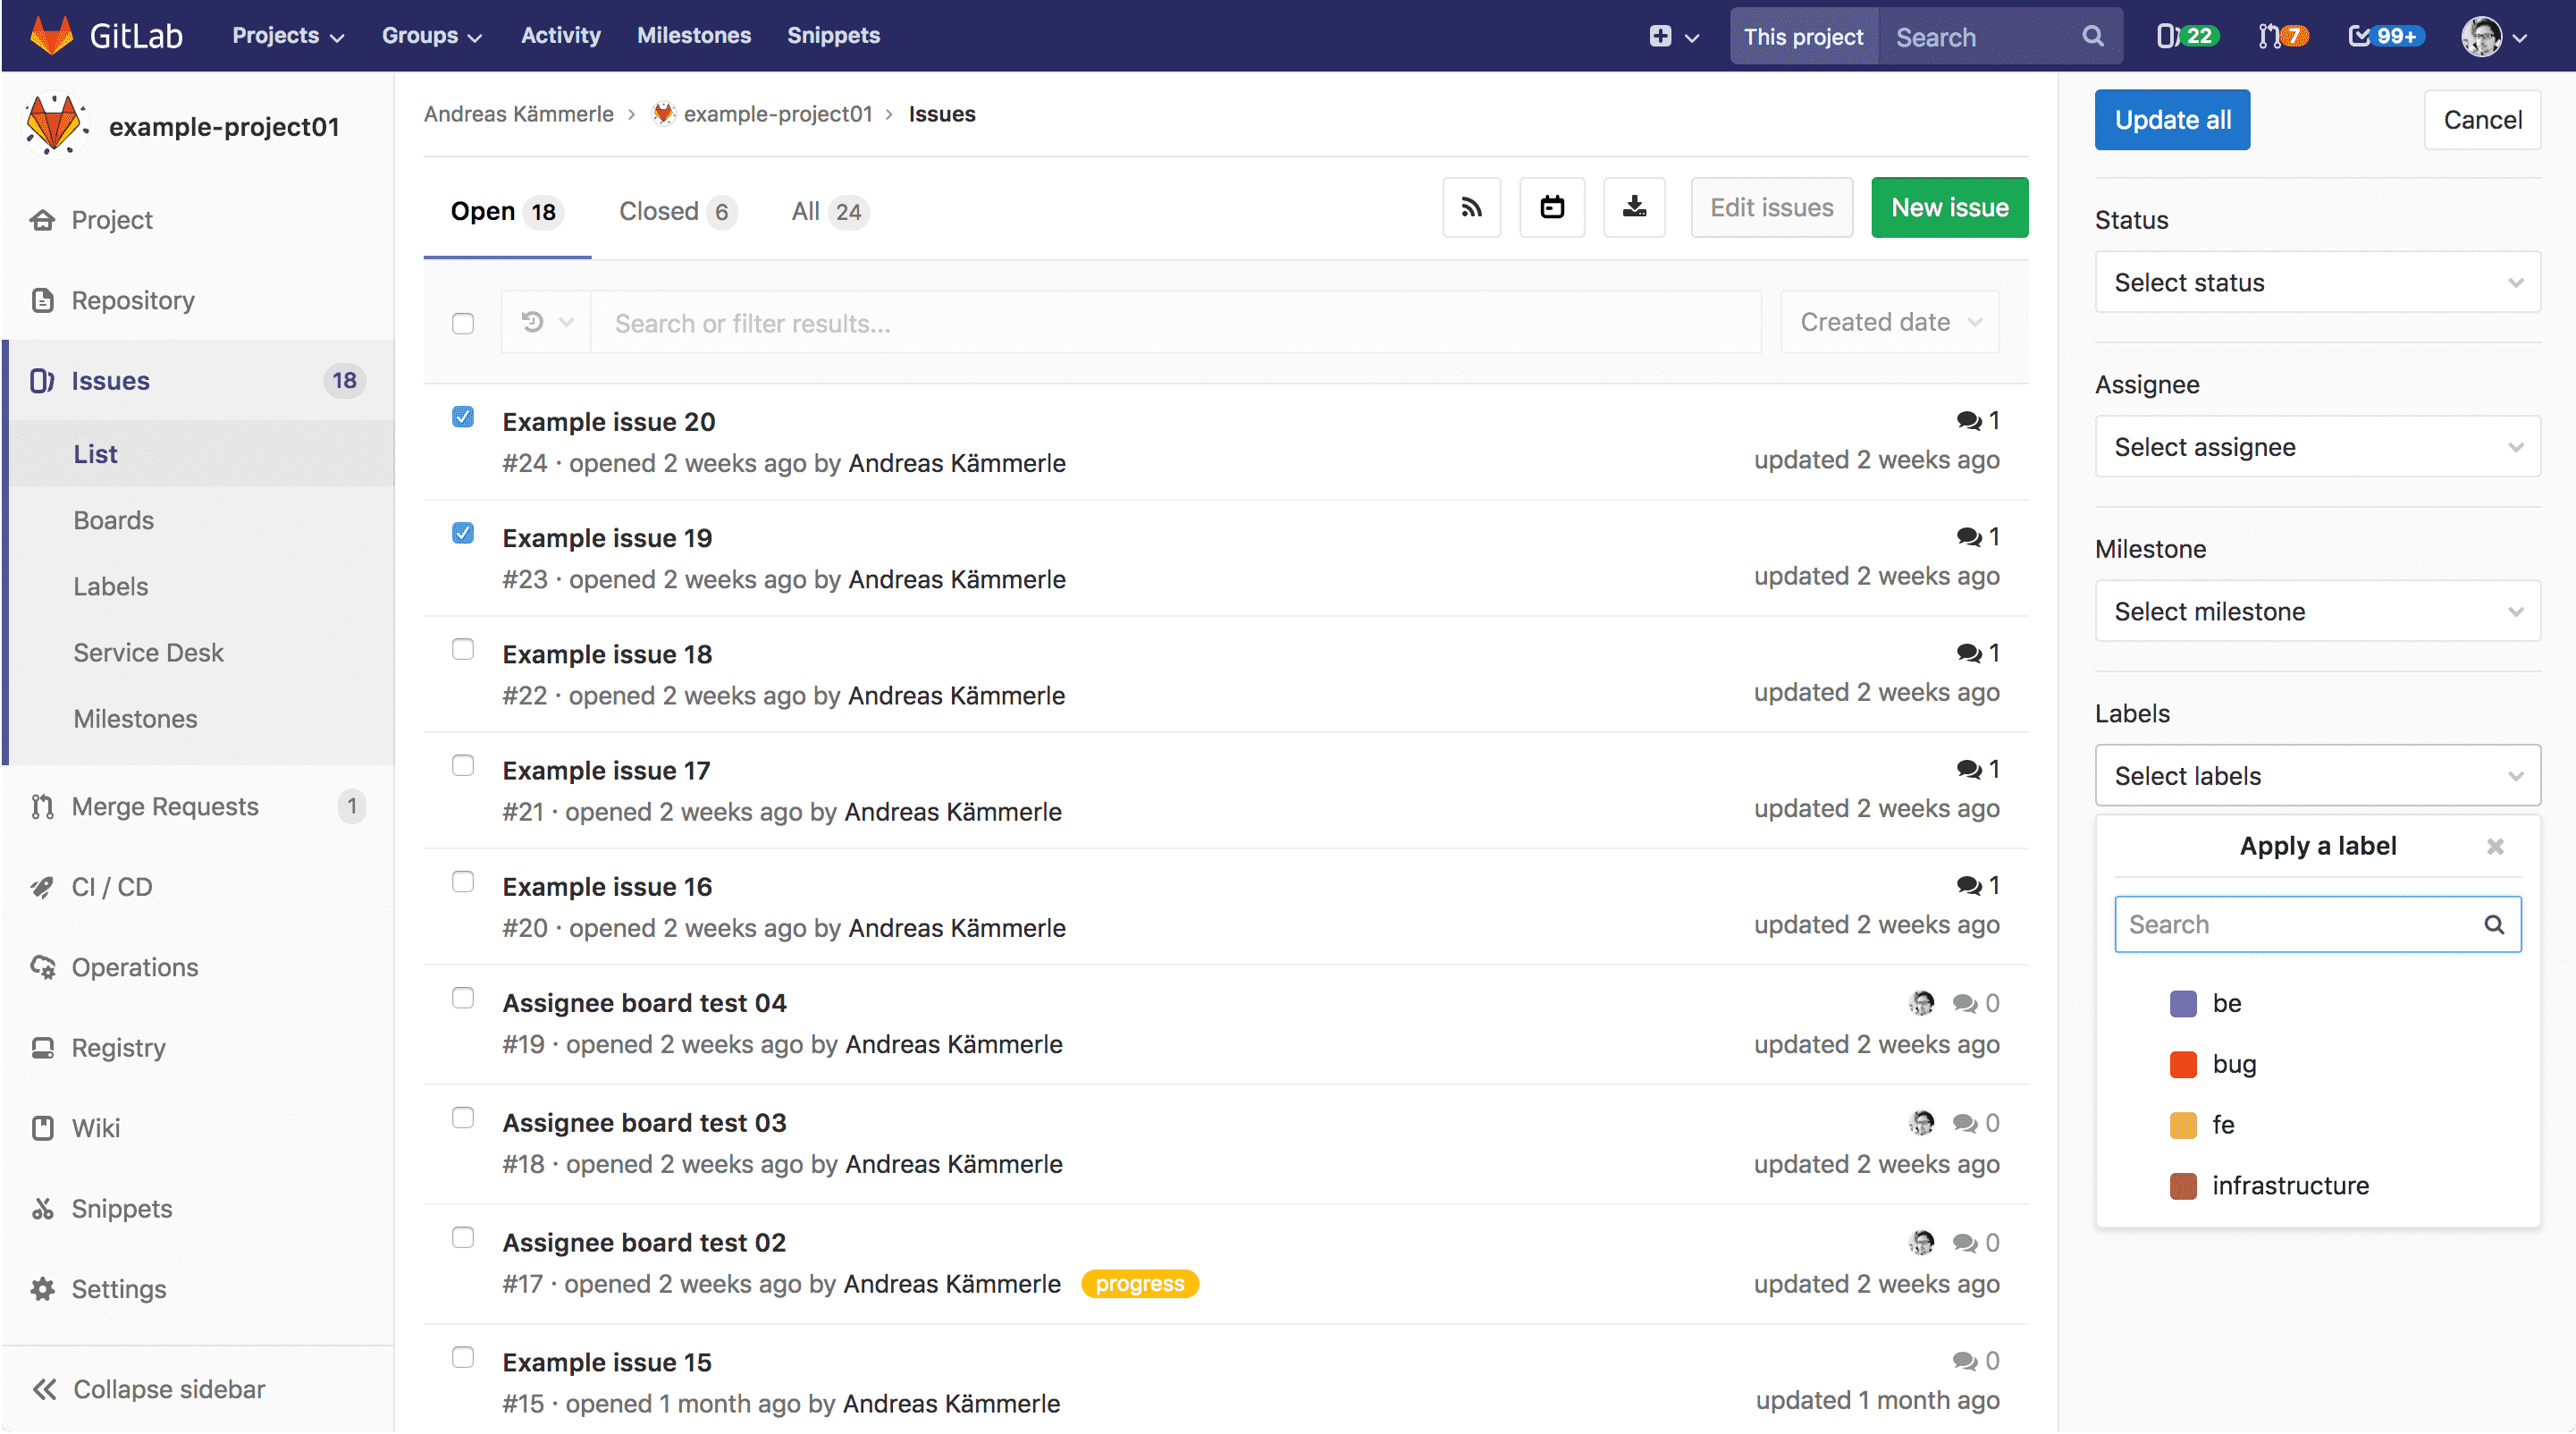Open the to-do list icon with 99+
The width and height of the screenshot is (2576, 1434).
coord(2385,36)
